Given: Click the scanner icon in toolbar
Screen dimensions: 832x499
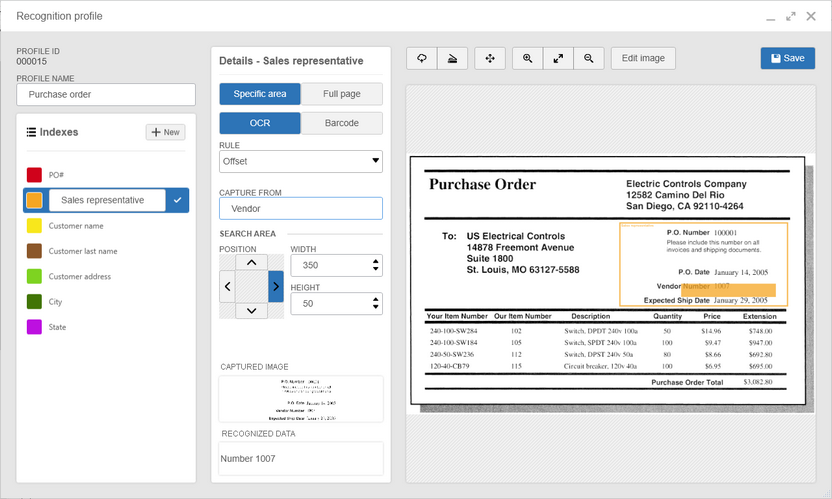Looking at the screenshot, I should 452,58.
